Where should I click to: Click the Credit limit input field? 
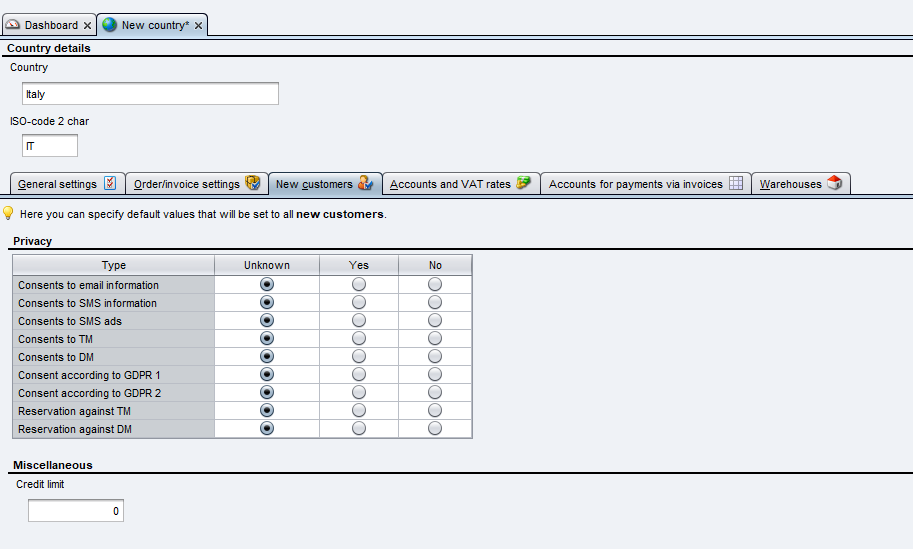click(x=75, y=511)
